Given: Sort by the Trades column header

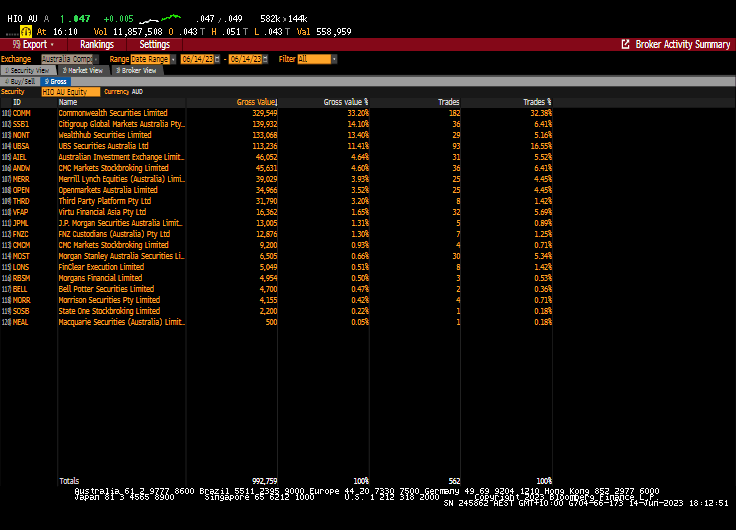Looking at the screenshot, I should [449, 102].
